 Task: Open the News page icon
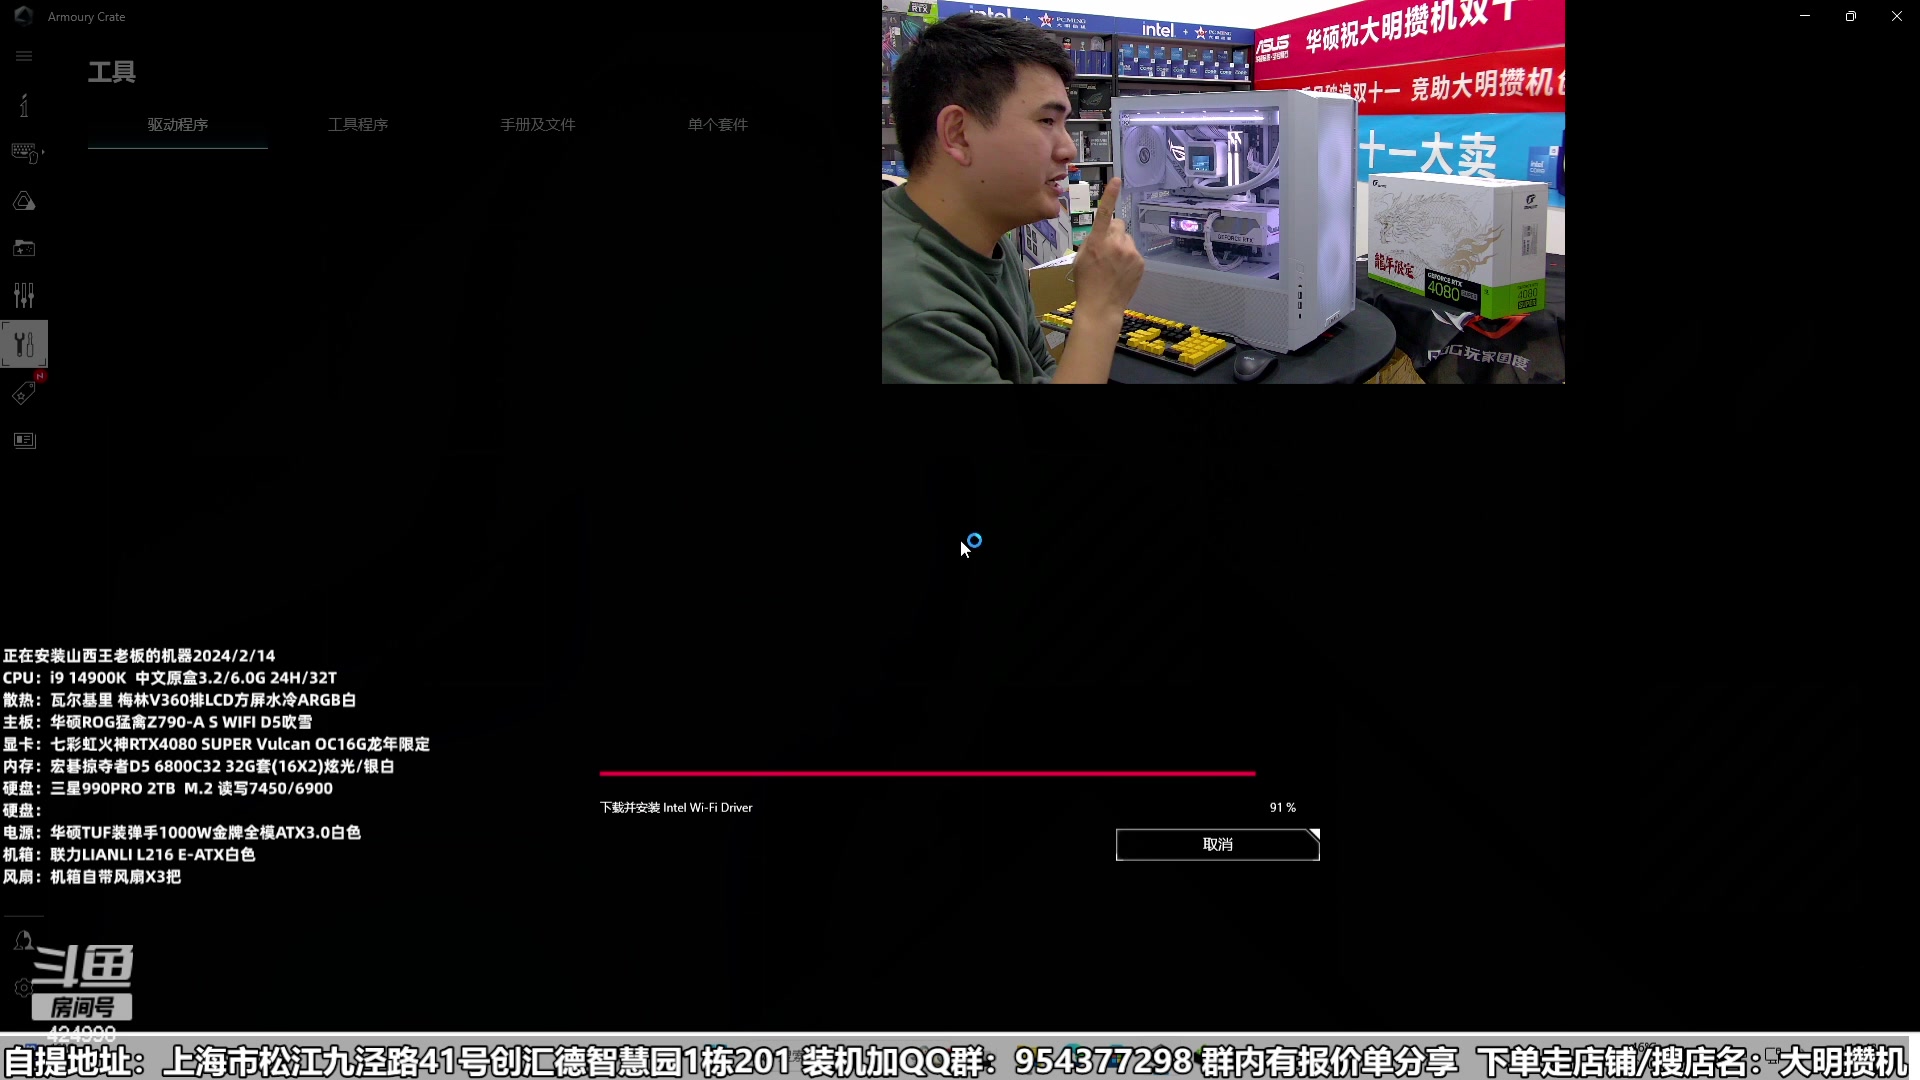(24, 441)
